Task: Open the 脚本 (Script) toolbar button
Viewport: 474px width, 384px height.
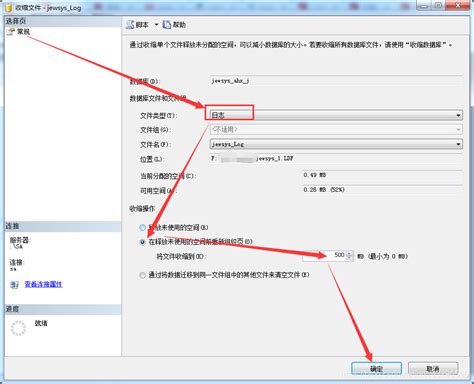Action: pos(137,25)
